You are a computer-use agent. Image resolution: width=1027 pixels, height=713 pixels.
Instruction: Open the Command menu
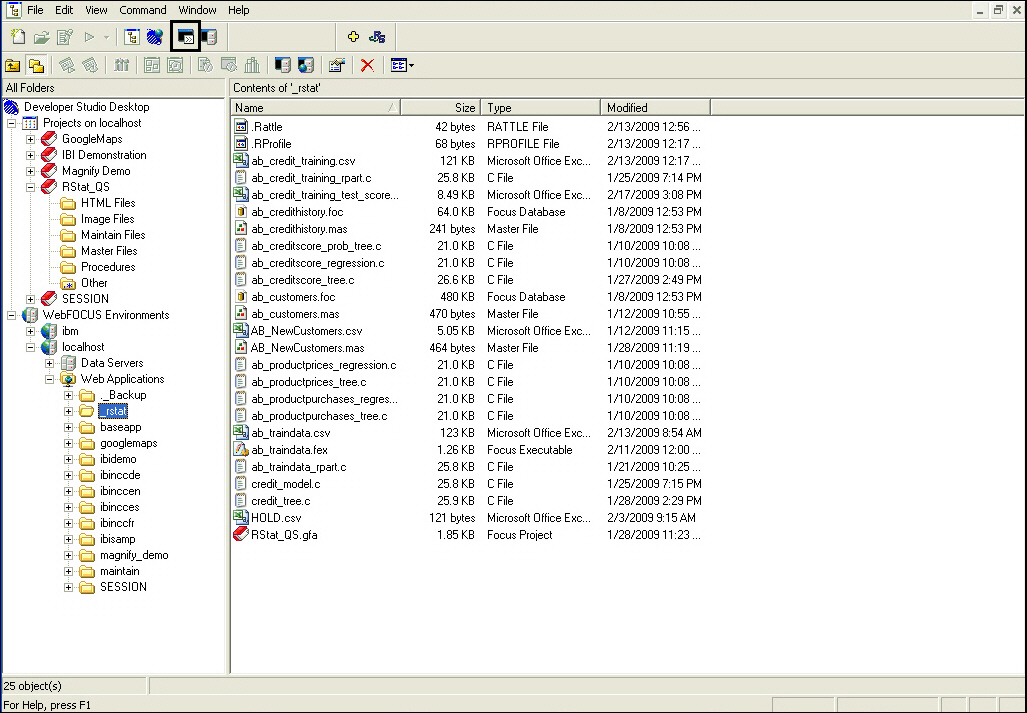(143, 10)
